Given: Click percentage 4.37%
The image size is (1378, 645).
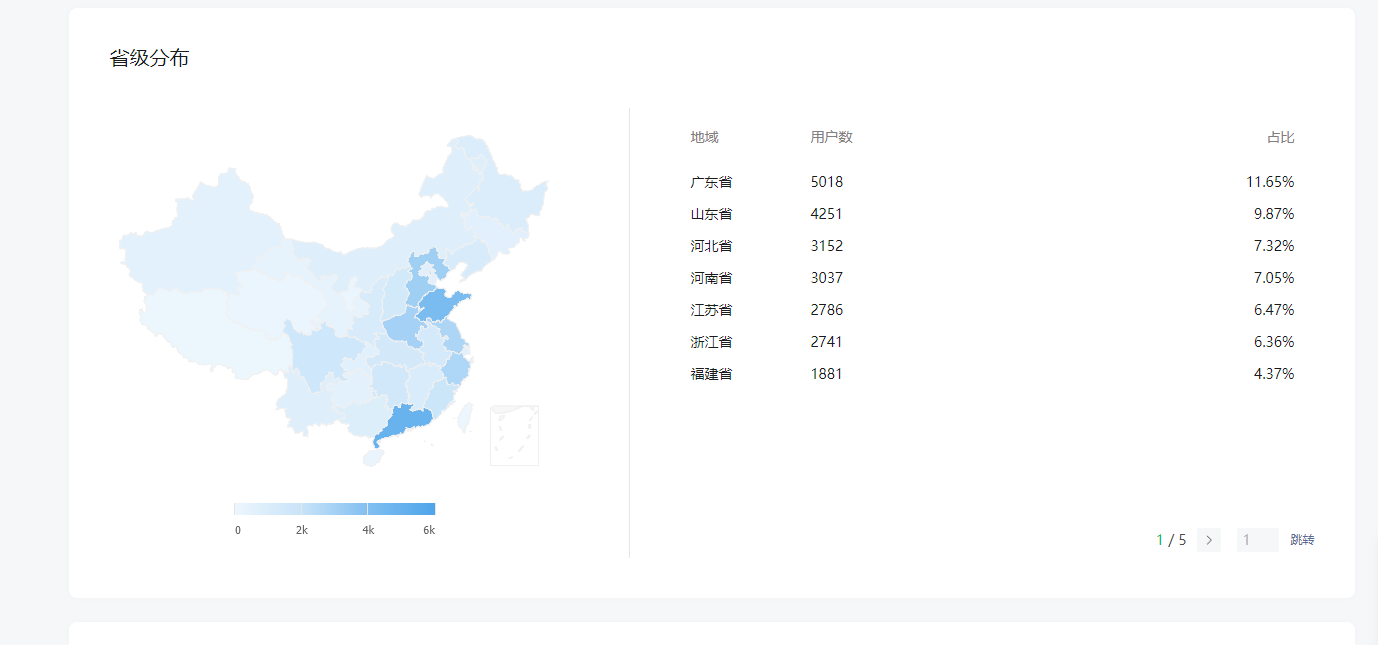Looking at the screenshot, I should tap(1274, 374).
